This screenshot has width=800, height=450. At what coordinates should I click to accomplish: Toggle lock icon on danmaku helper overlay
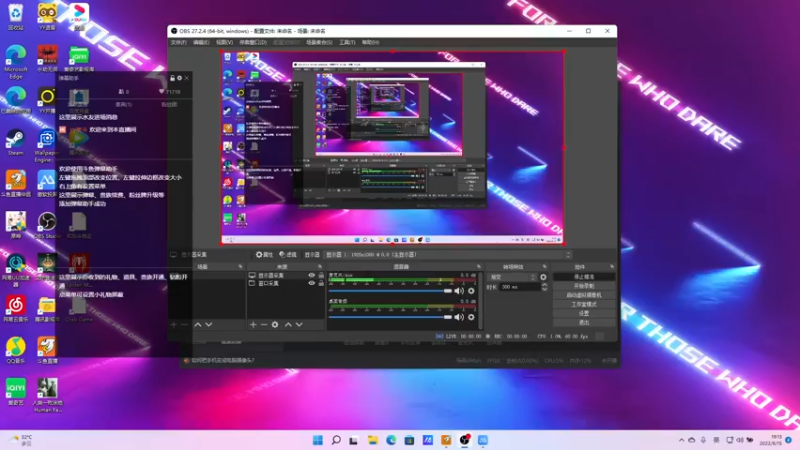coord(172,78)
